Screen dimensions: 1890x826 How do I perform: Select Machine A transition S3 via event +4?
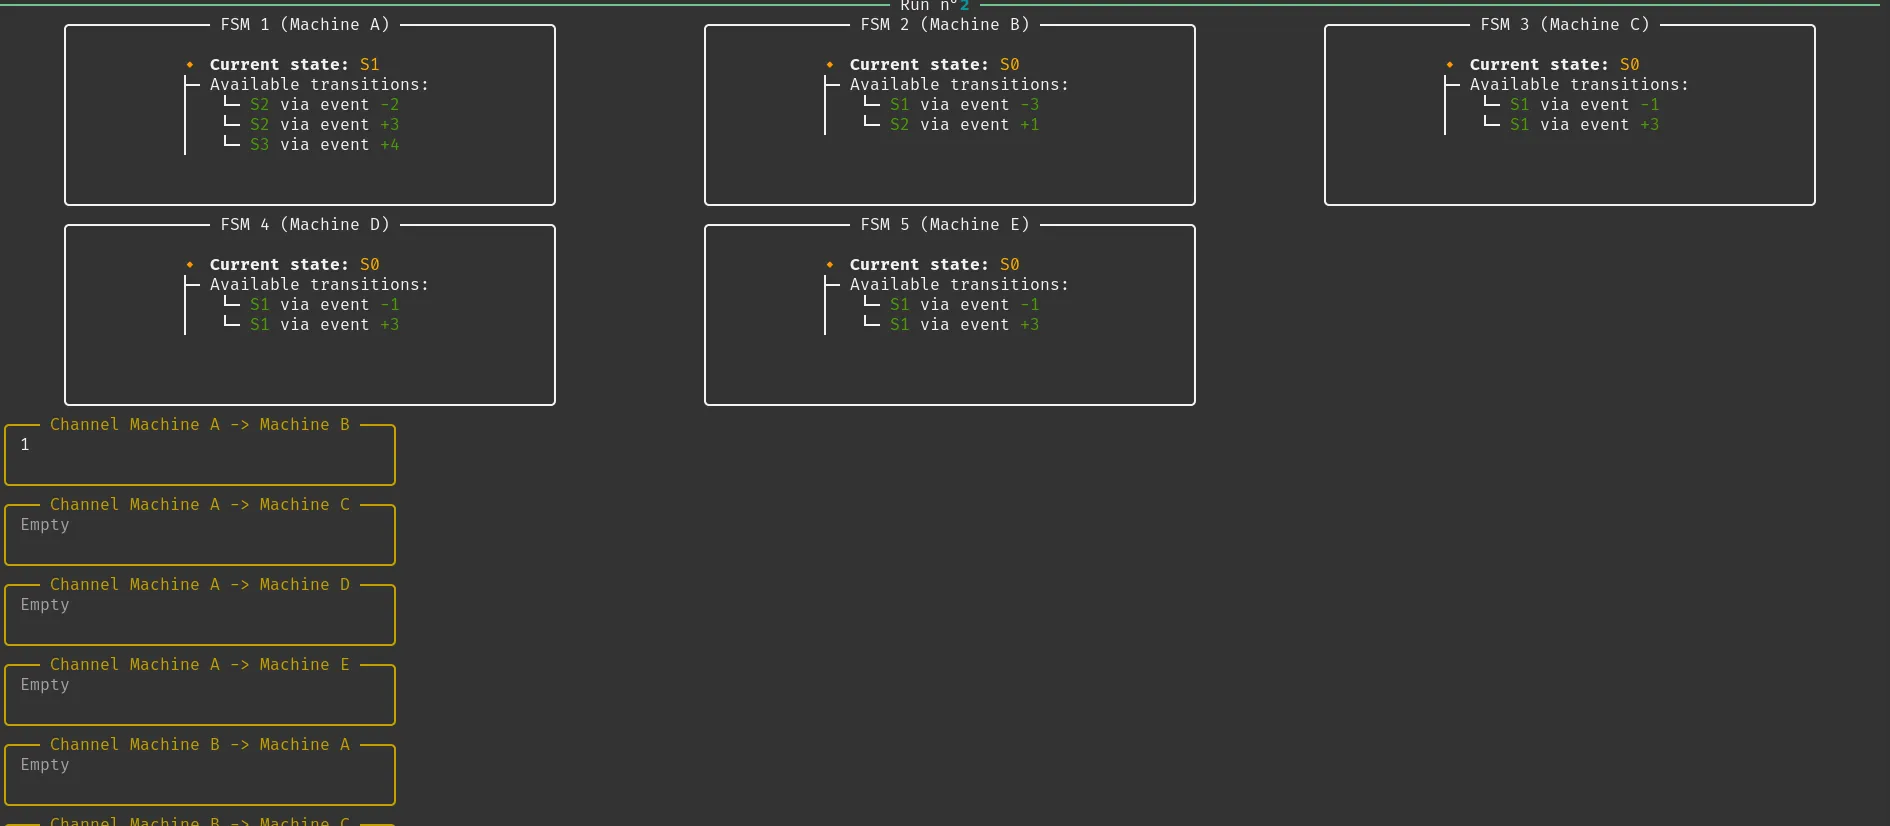(x=324, y=145)
